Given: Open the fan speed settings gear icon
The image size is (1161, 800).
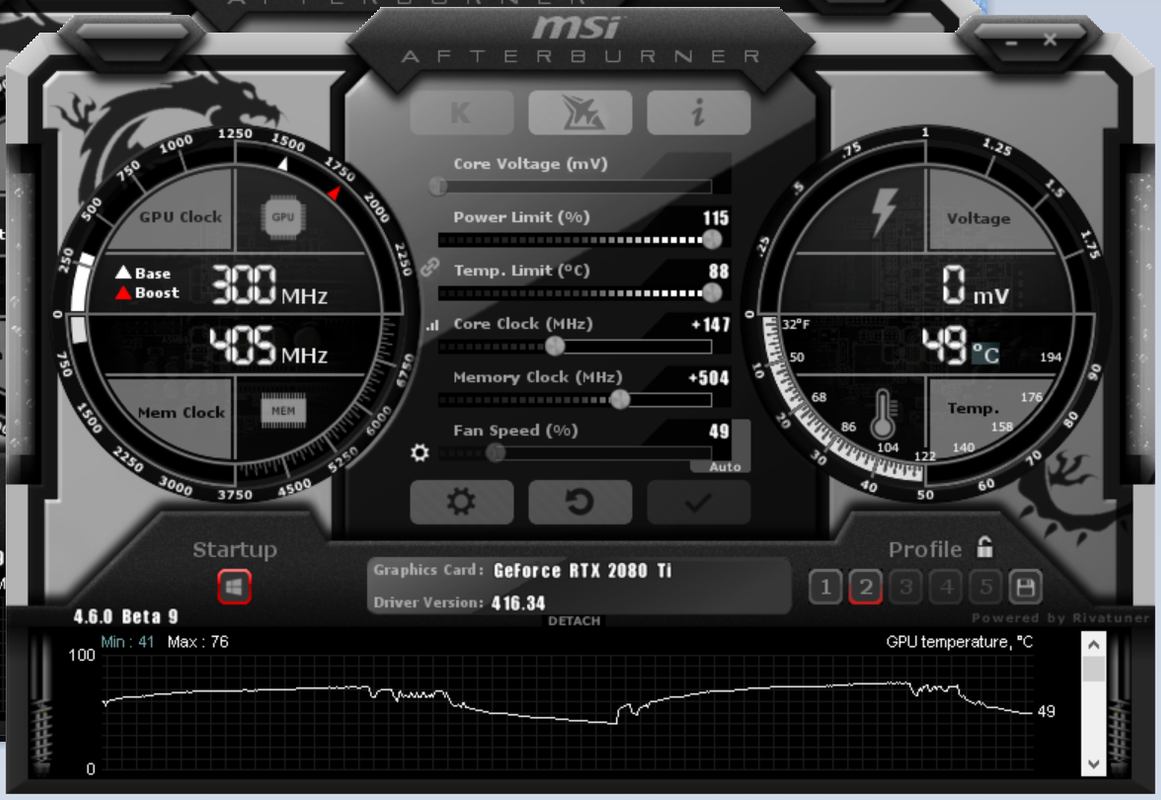Looking at the screenshot, I should [x=420, y=453].
